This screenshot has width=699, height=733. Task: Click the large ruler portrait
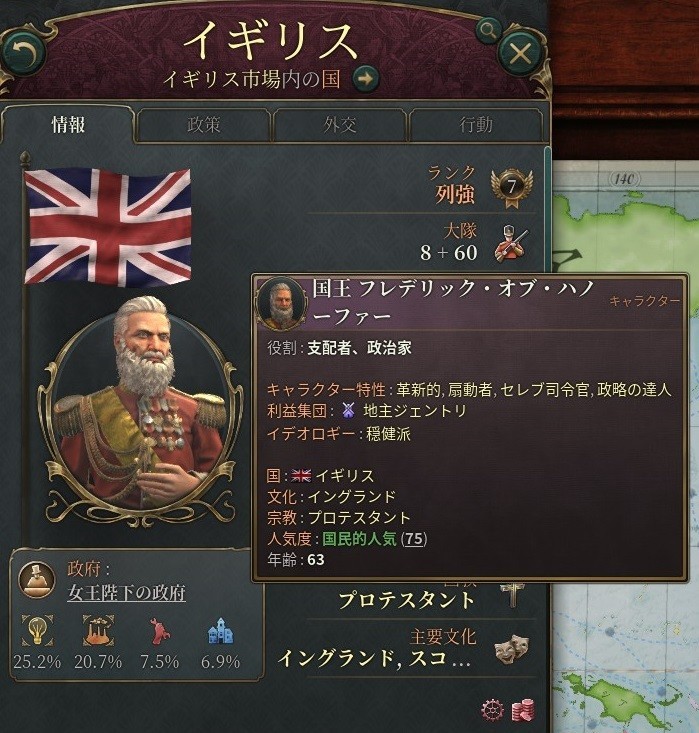140,411
